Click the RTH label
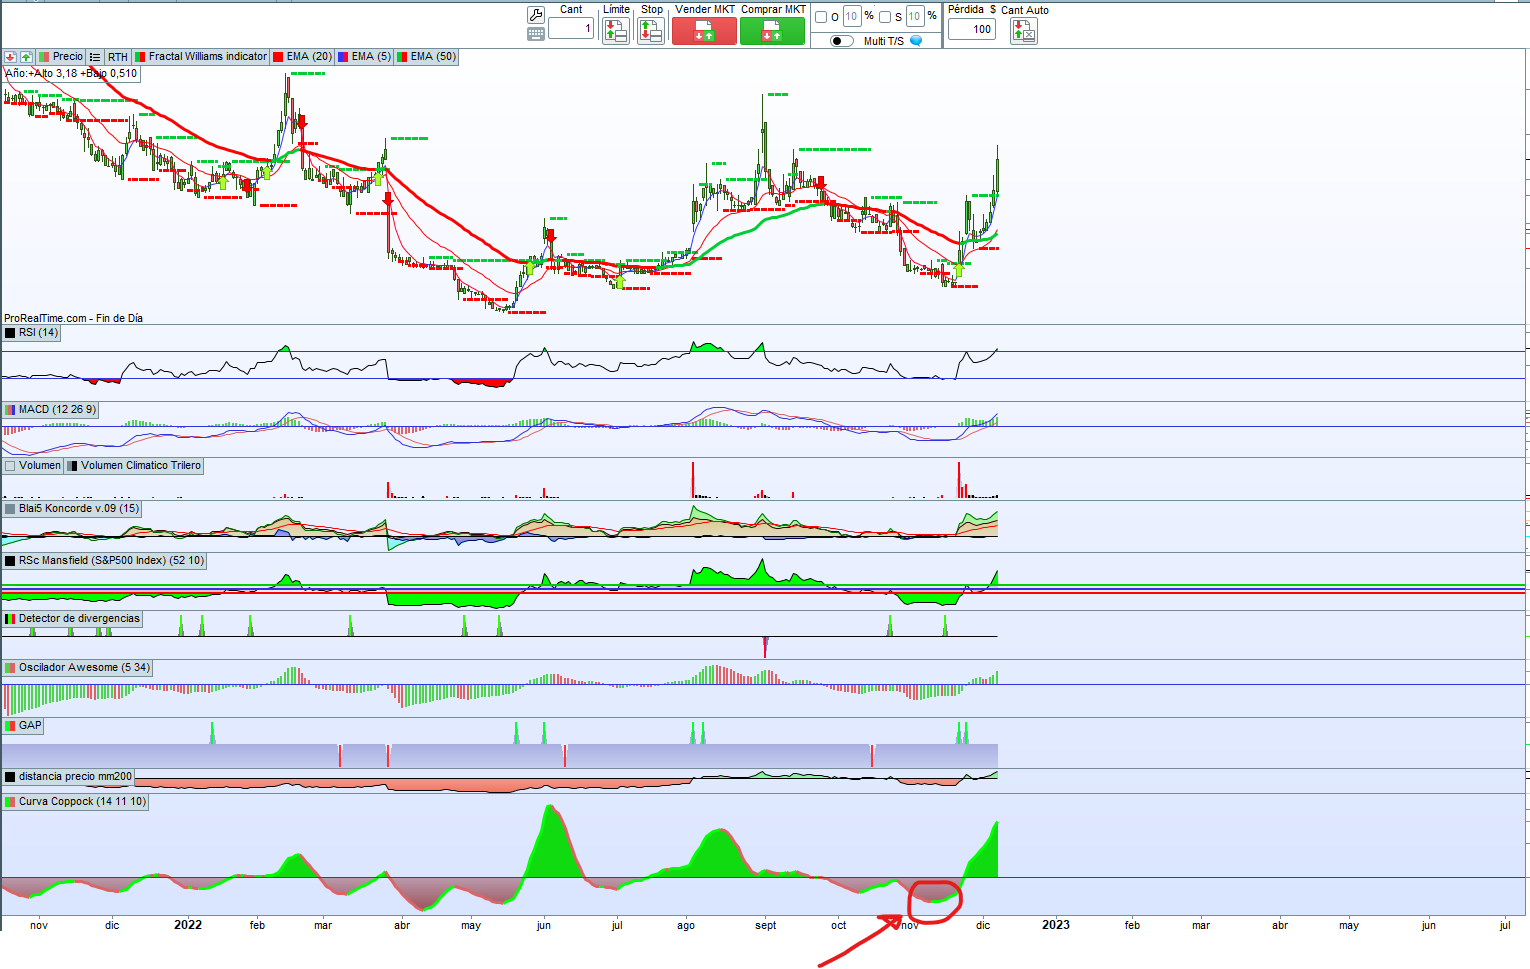 pyautogui.click(x=118, y=57)
